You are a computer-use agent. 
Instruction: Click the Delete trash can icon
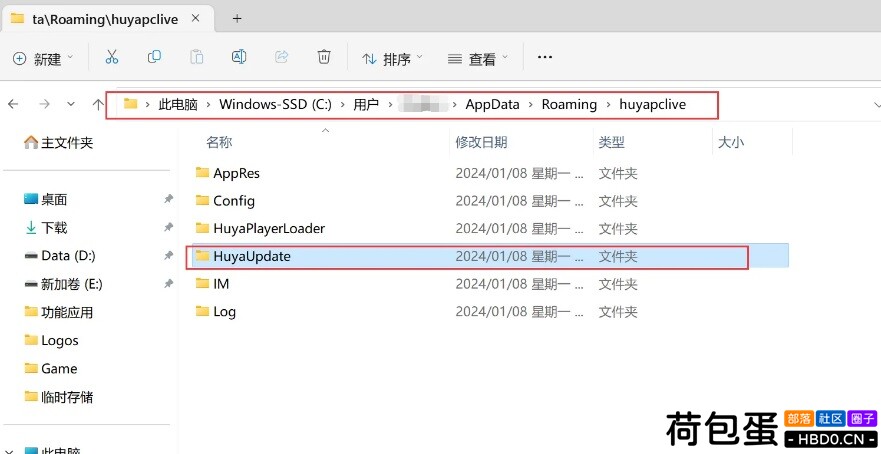(x=324, y=57)
